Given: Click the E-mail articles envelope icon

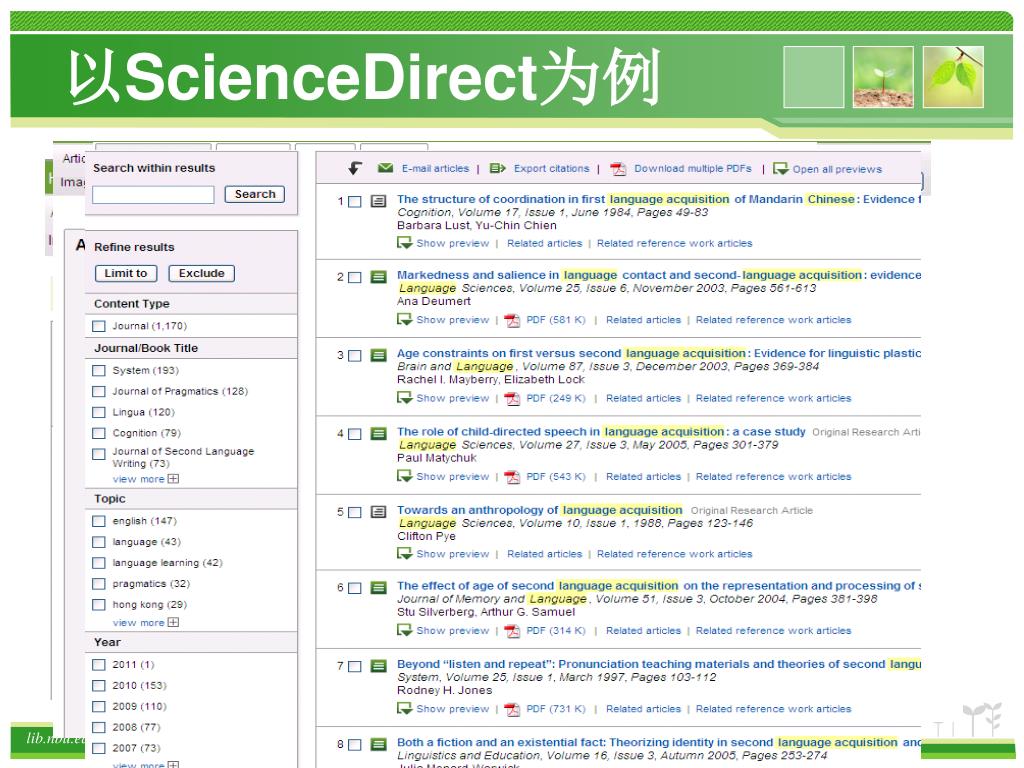Looking at the screenshot, I should (385, 168).
